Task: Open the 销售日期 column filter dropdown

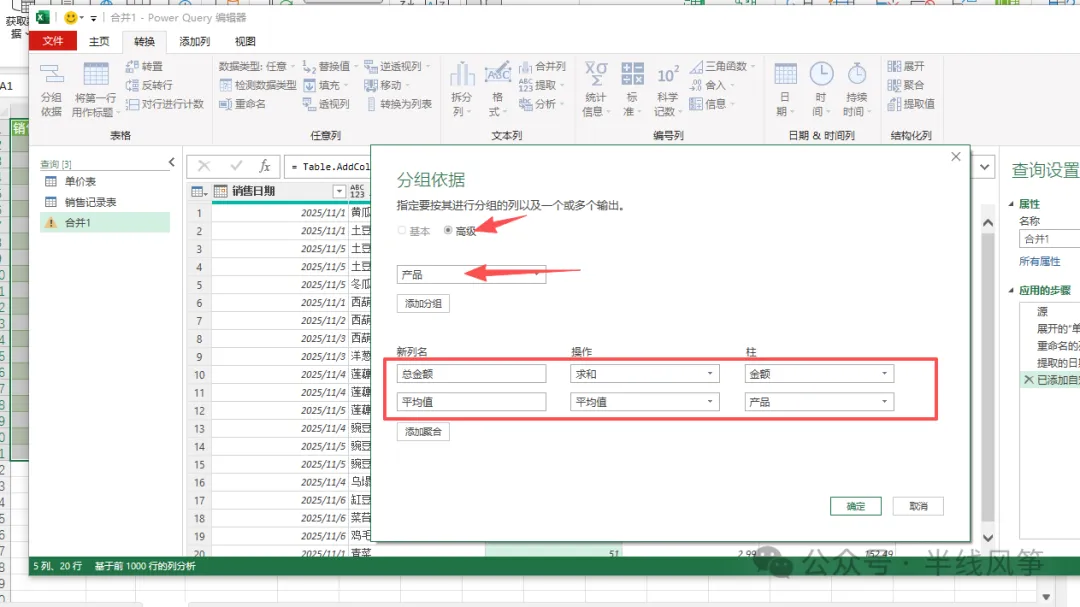Action: [x=339, y=191]
